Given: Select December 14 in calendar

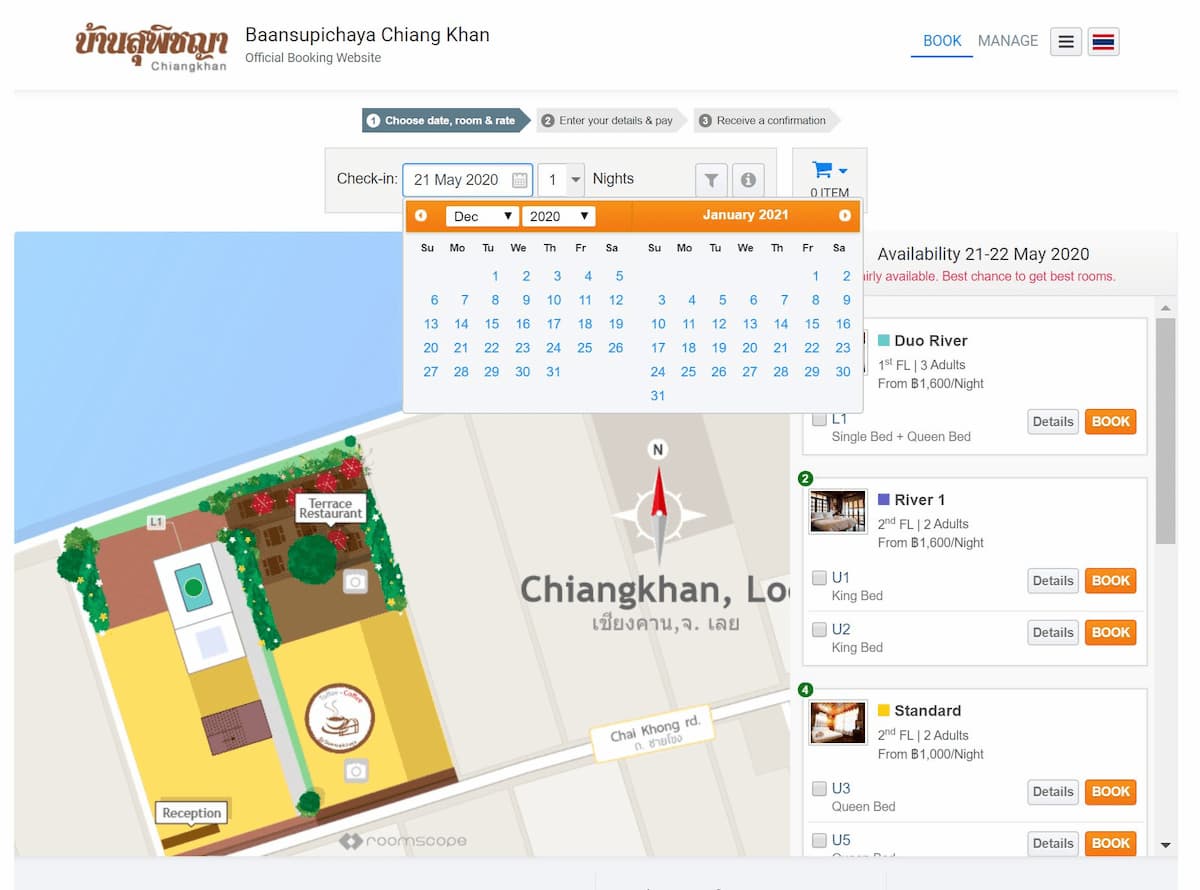Looking at the screenshot, I should 461,324.
